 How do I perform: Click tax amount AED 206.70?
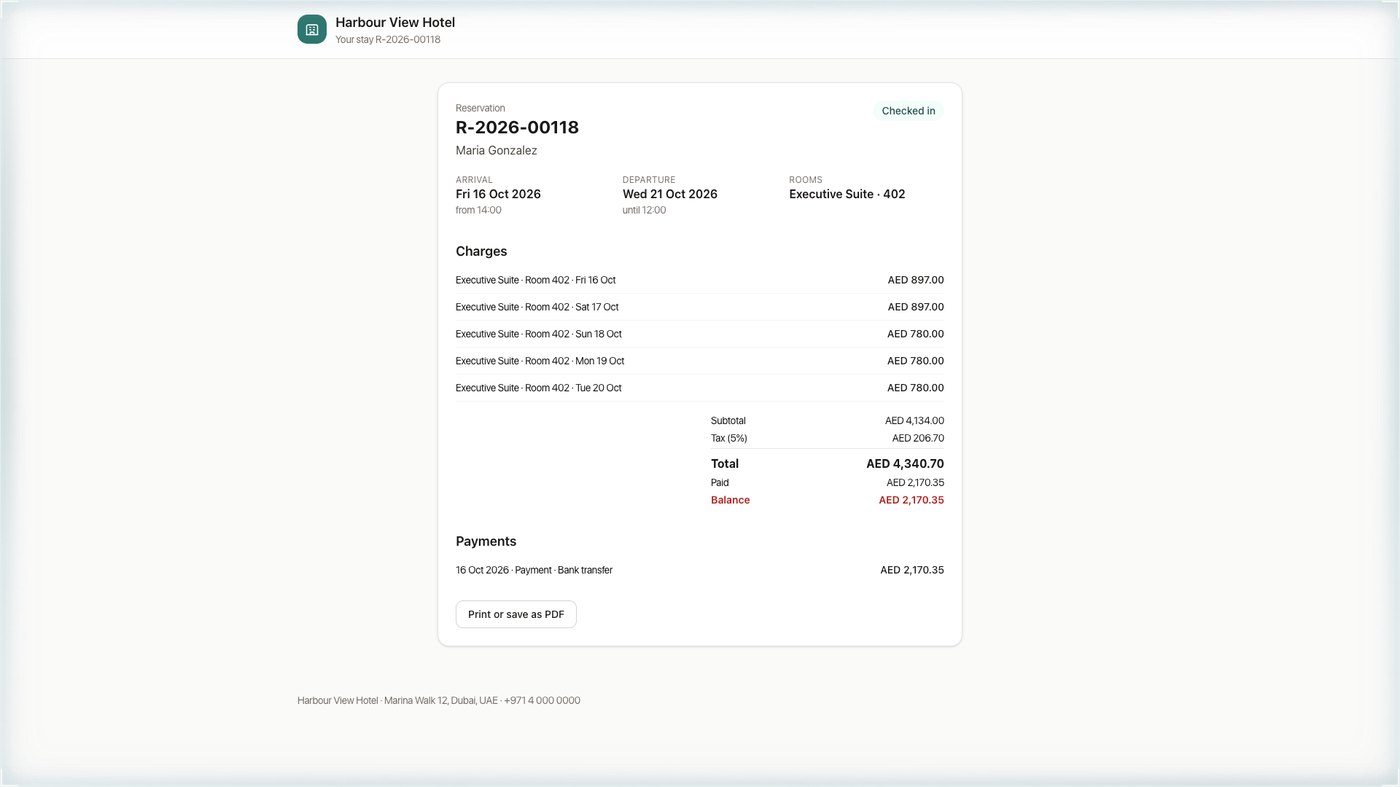tap(918, 438)
